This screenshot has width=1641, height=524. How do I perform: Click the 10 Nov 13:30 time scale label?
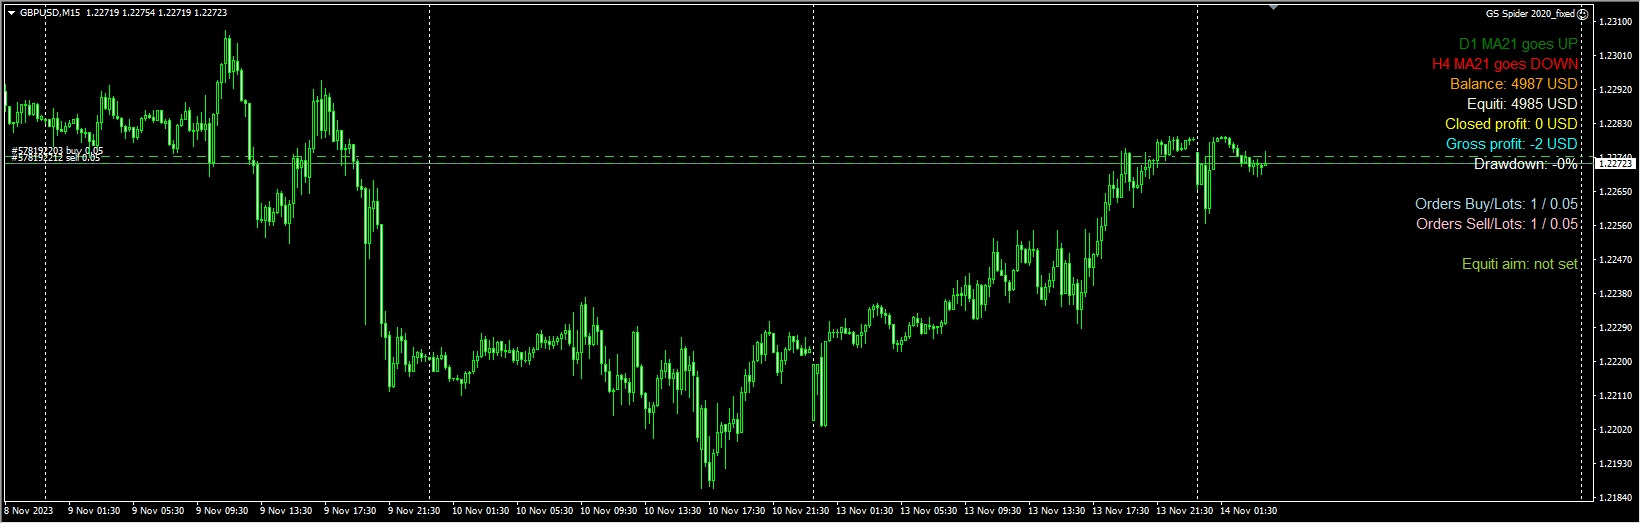(671, 511)
